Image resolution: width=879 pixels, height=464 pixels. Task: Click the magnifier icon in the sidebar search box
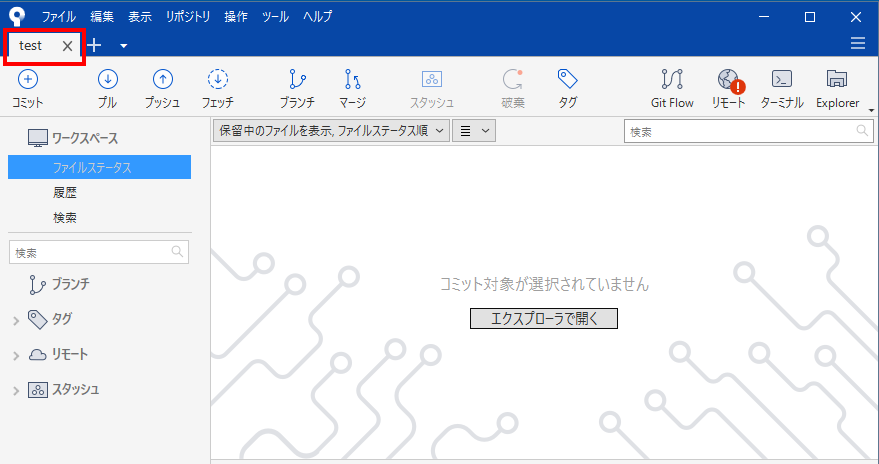pyautogui.click(x=177, y=252)
